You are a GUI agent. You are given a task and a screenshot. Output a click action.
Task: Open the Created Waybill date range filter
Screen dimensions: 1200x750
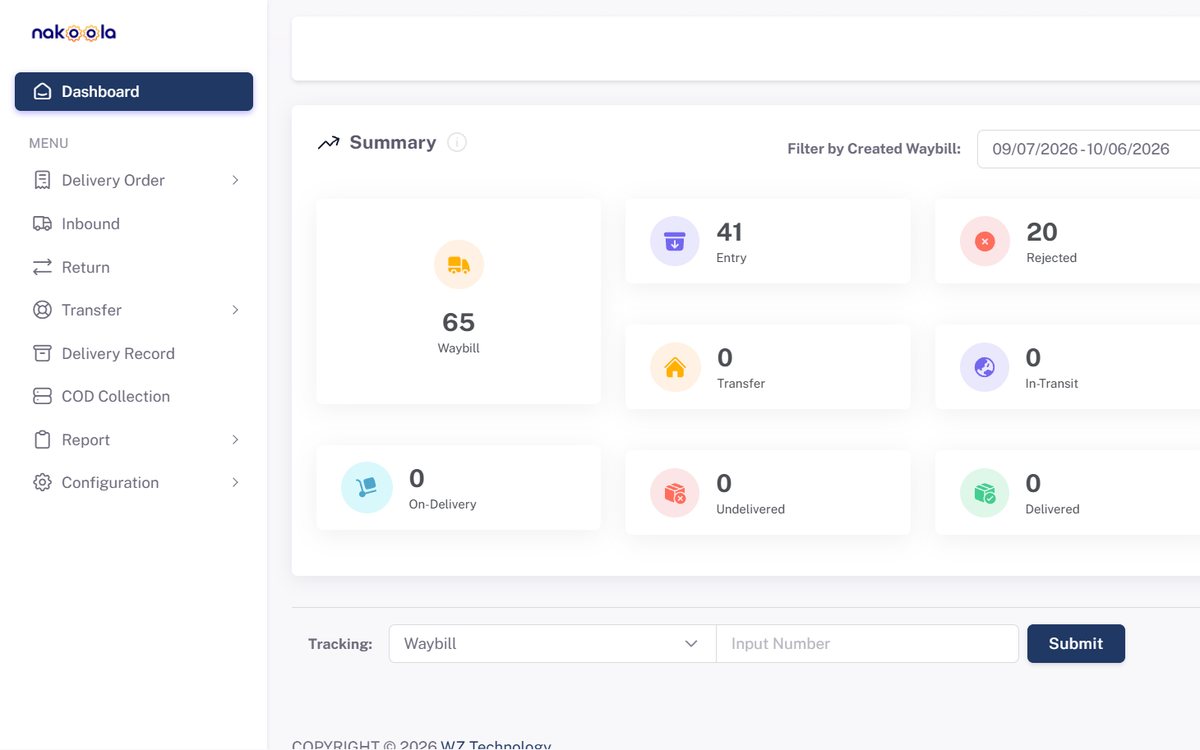(x=1088, y=149)
